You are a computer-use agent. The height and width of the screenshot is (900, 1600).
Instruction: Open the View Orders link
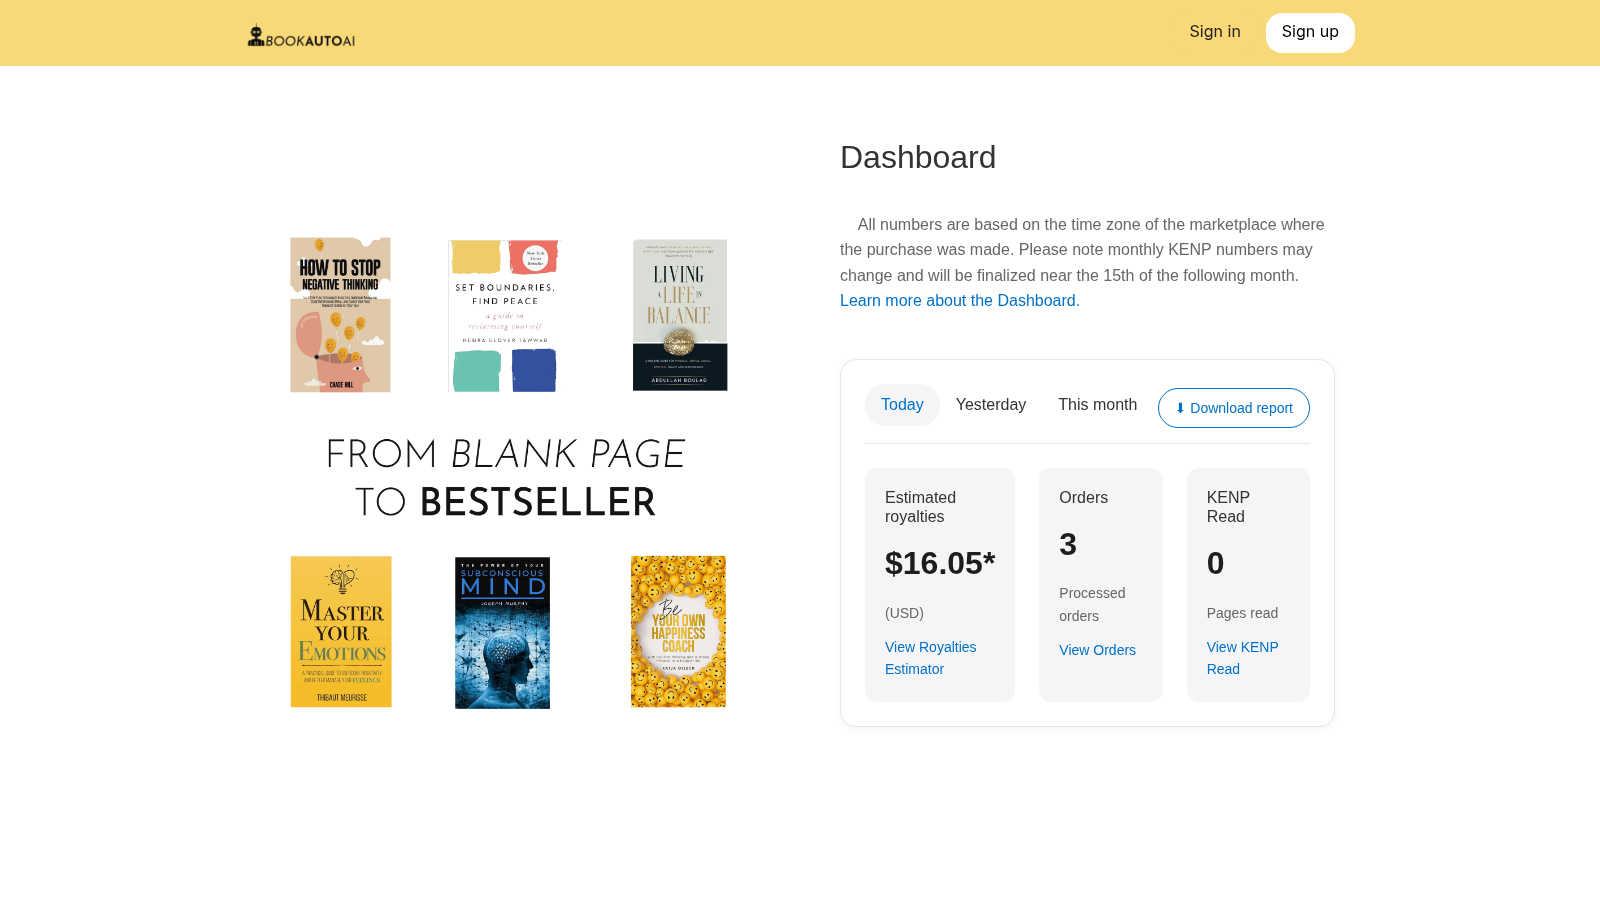pos(1097,650)
